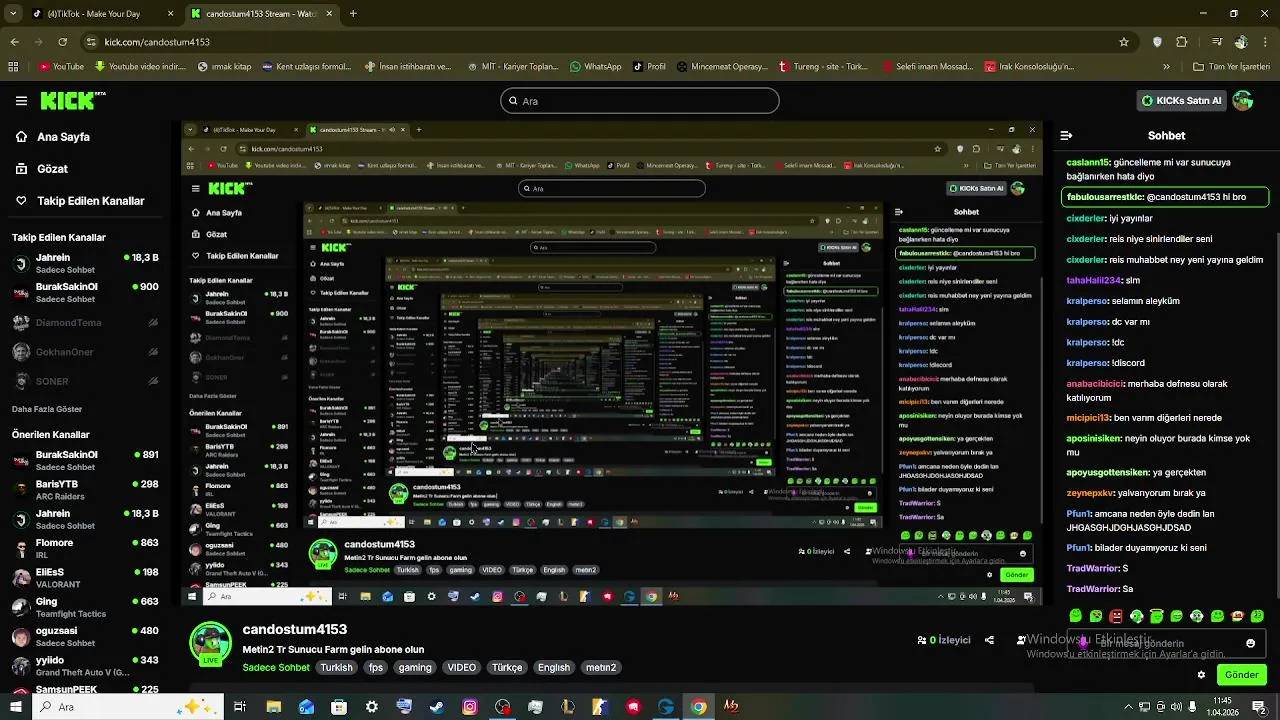Open Instagram from the Windows taskbar
The width and height of the screenshot is (1280, 720).
[470, 707]
